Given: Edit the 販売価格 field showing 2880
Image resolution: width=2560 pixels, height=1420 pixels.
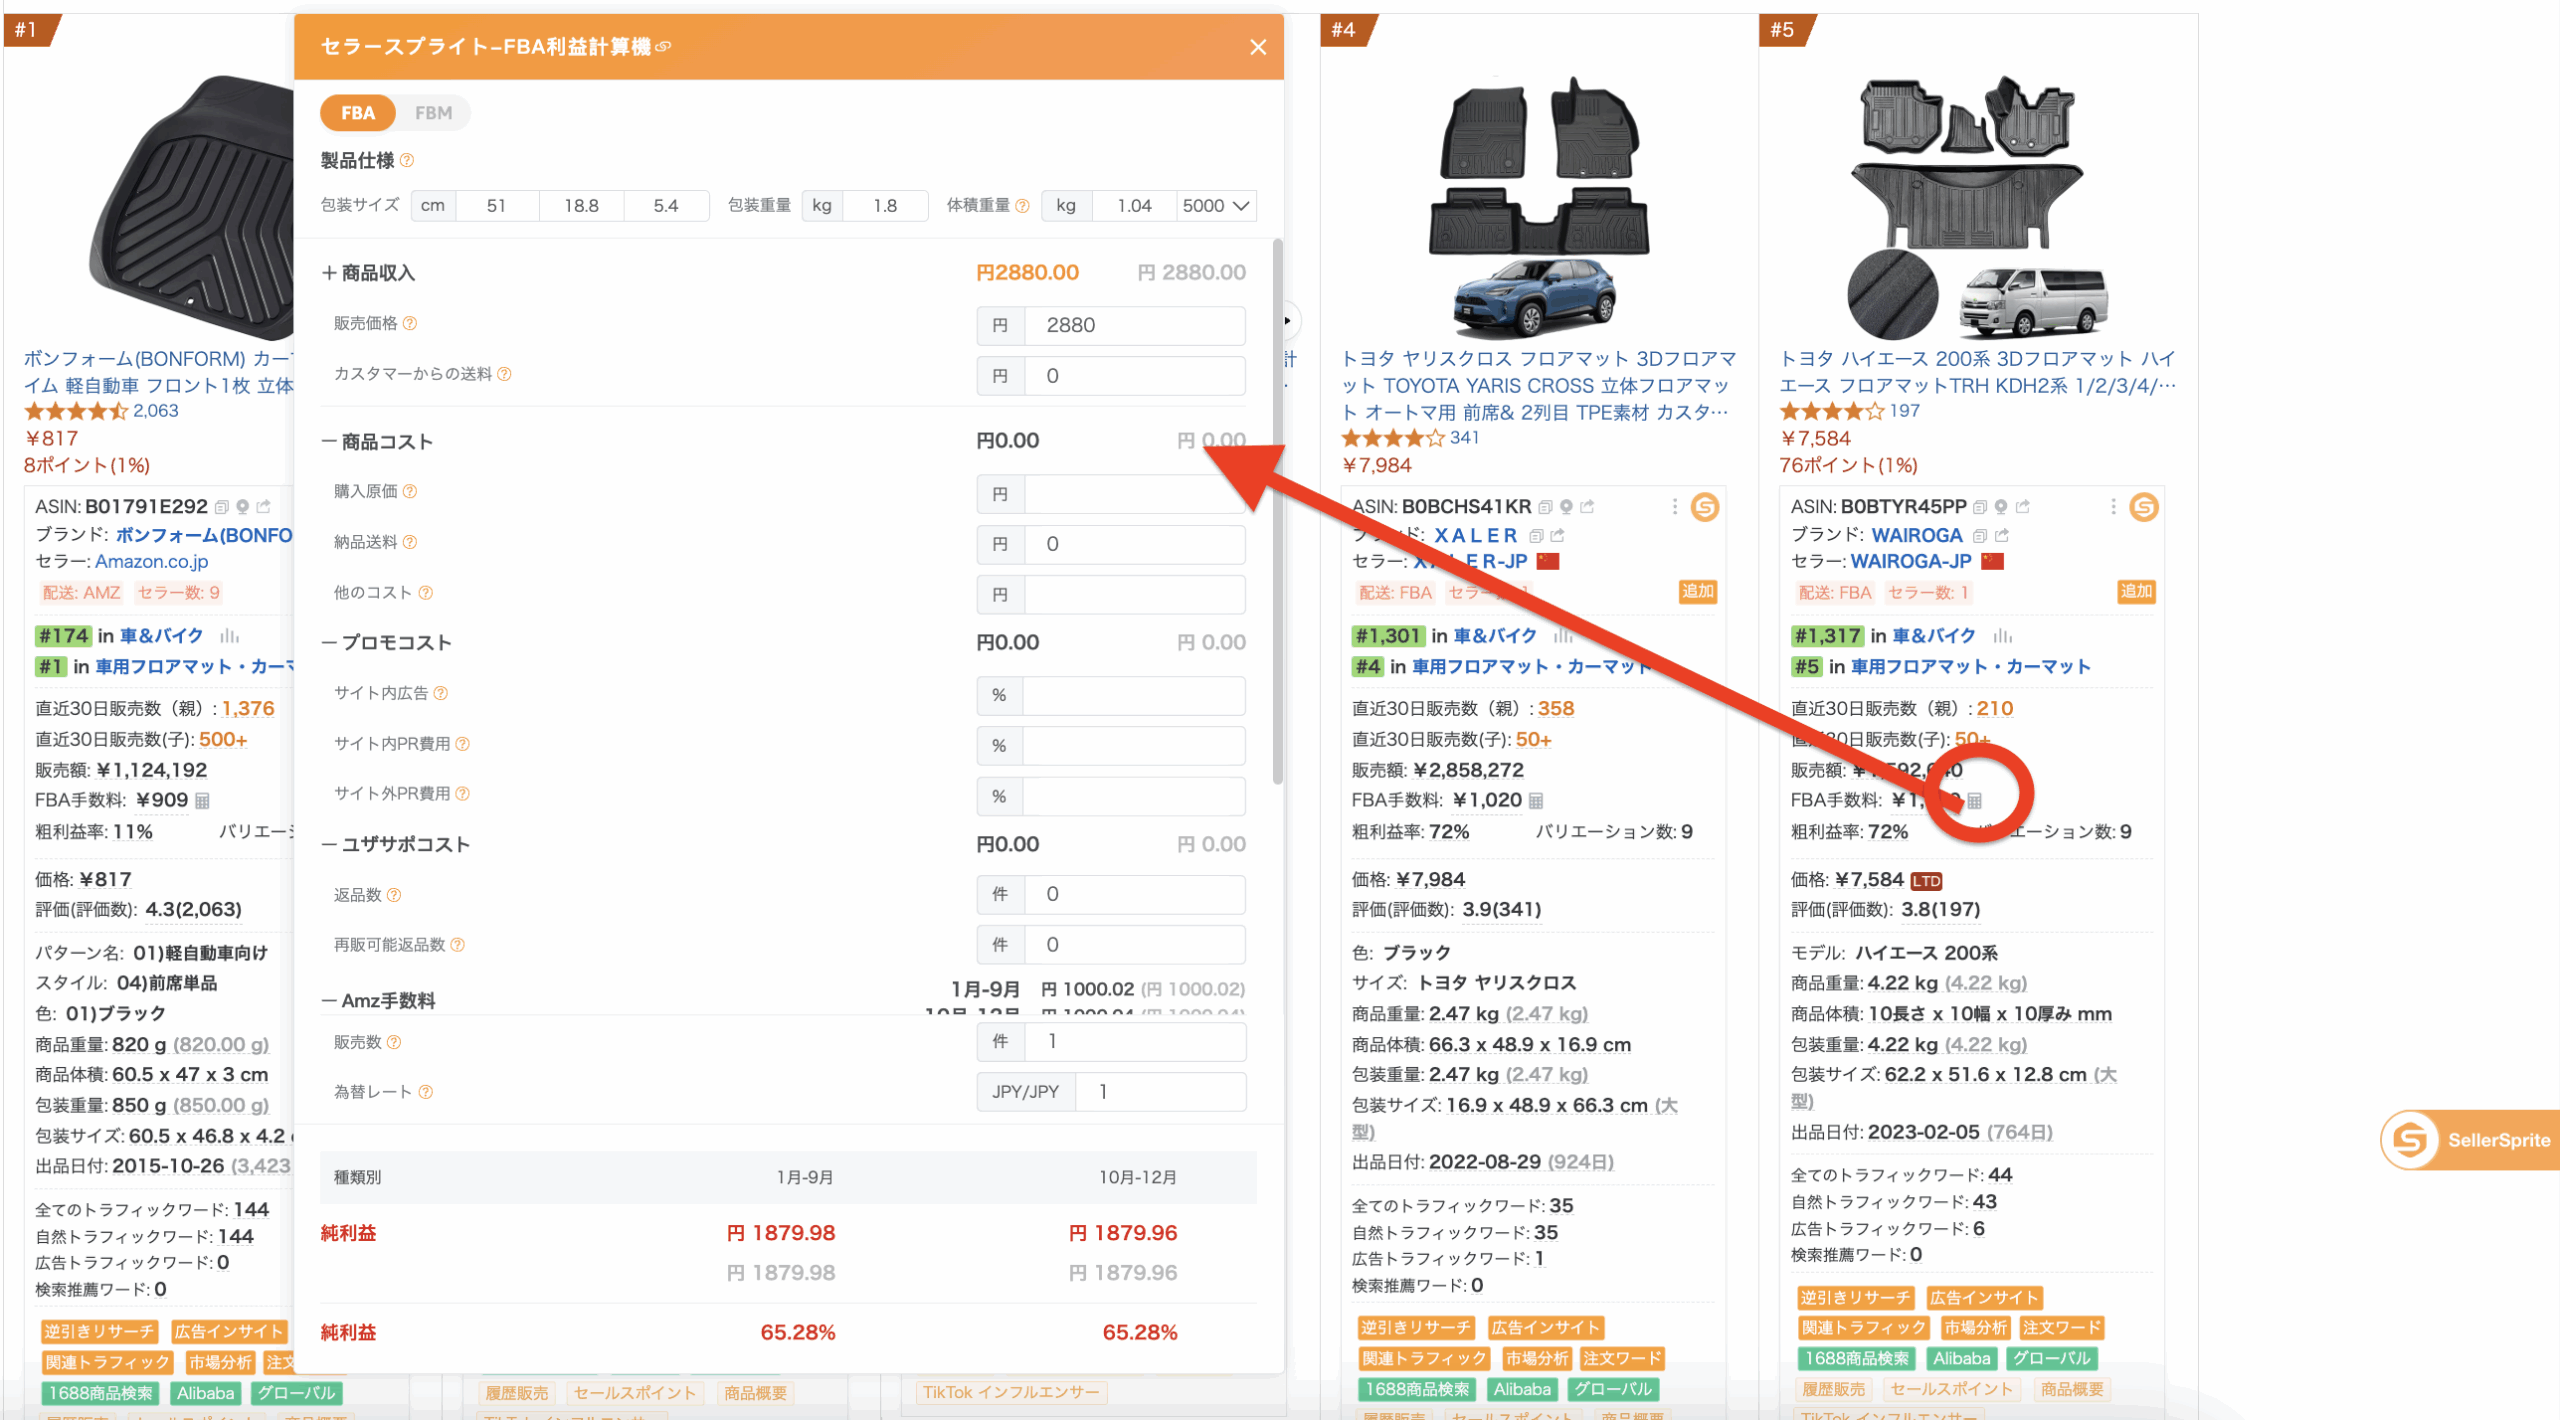Looking at the screenshot, I should click(1134, 325).
